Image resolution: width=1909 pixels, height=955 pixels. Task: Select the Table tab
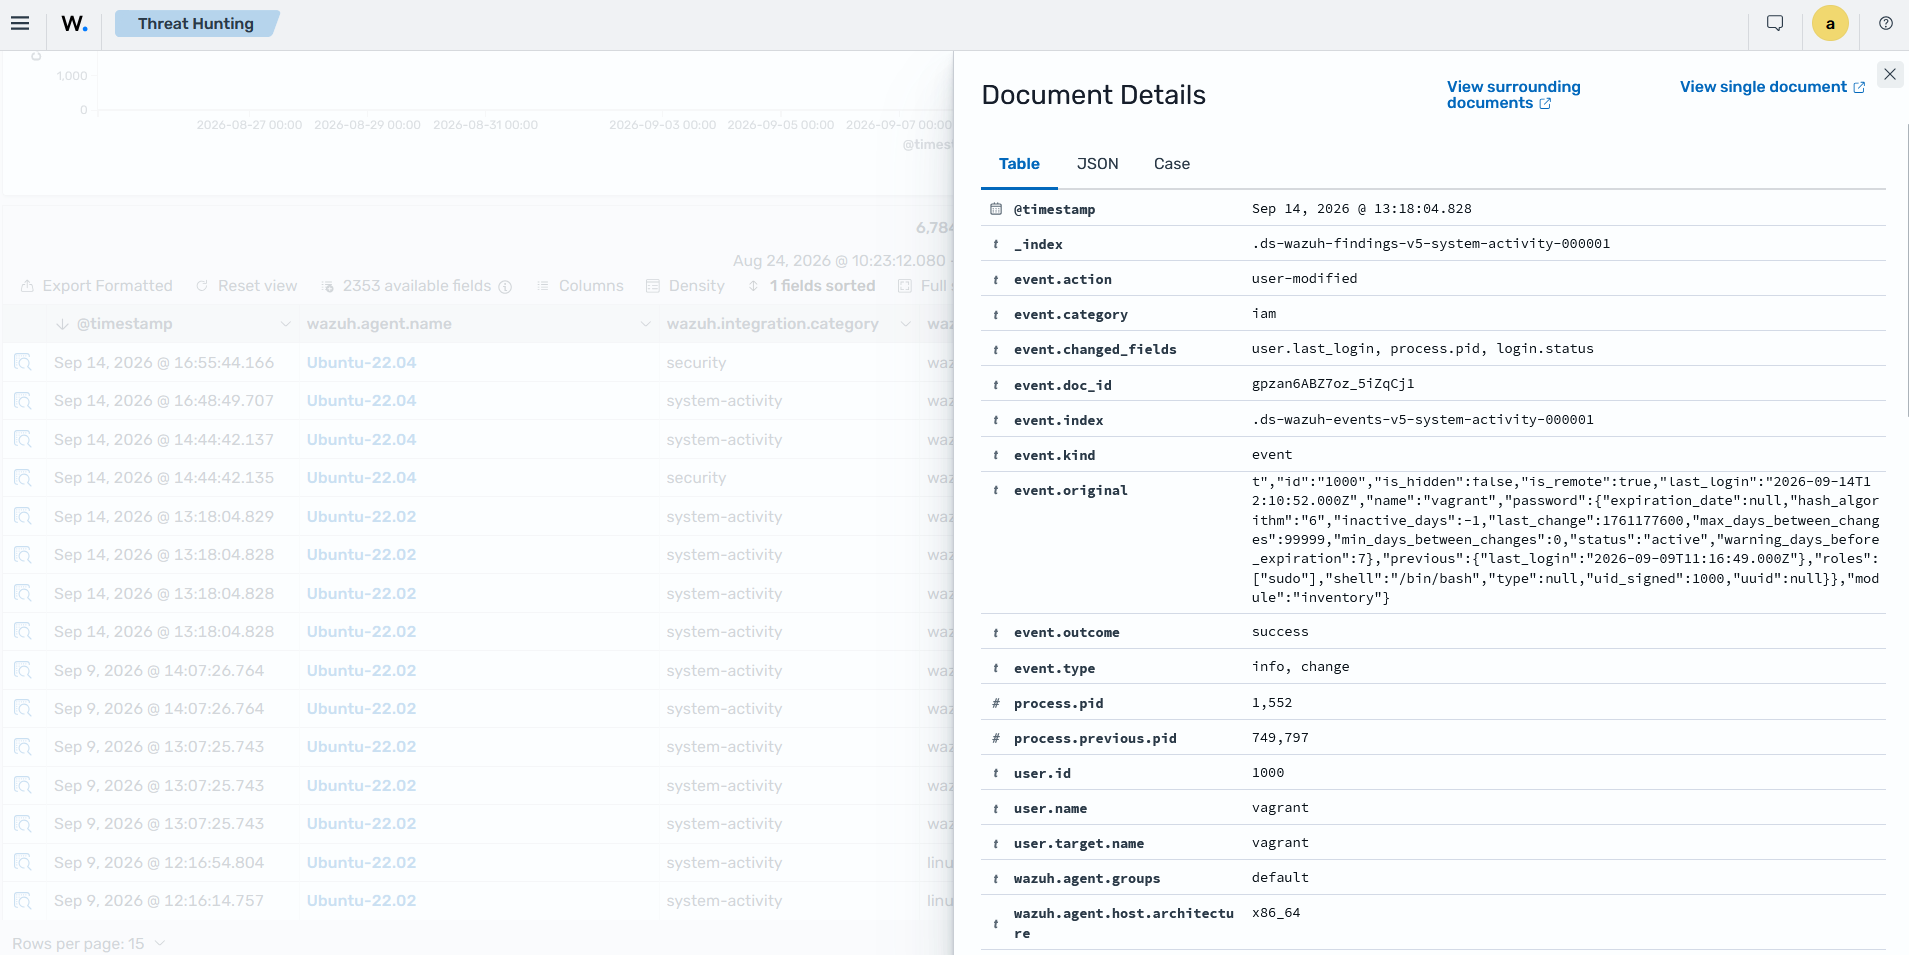click(1019, 164)
